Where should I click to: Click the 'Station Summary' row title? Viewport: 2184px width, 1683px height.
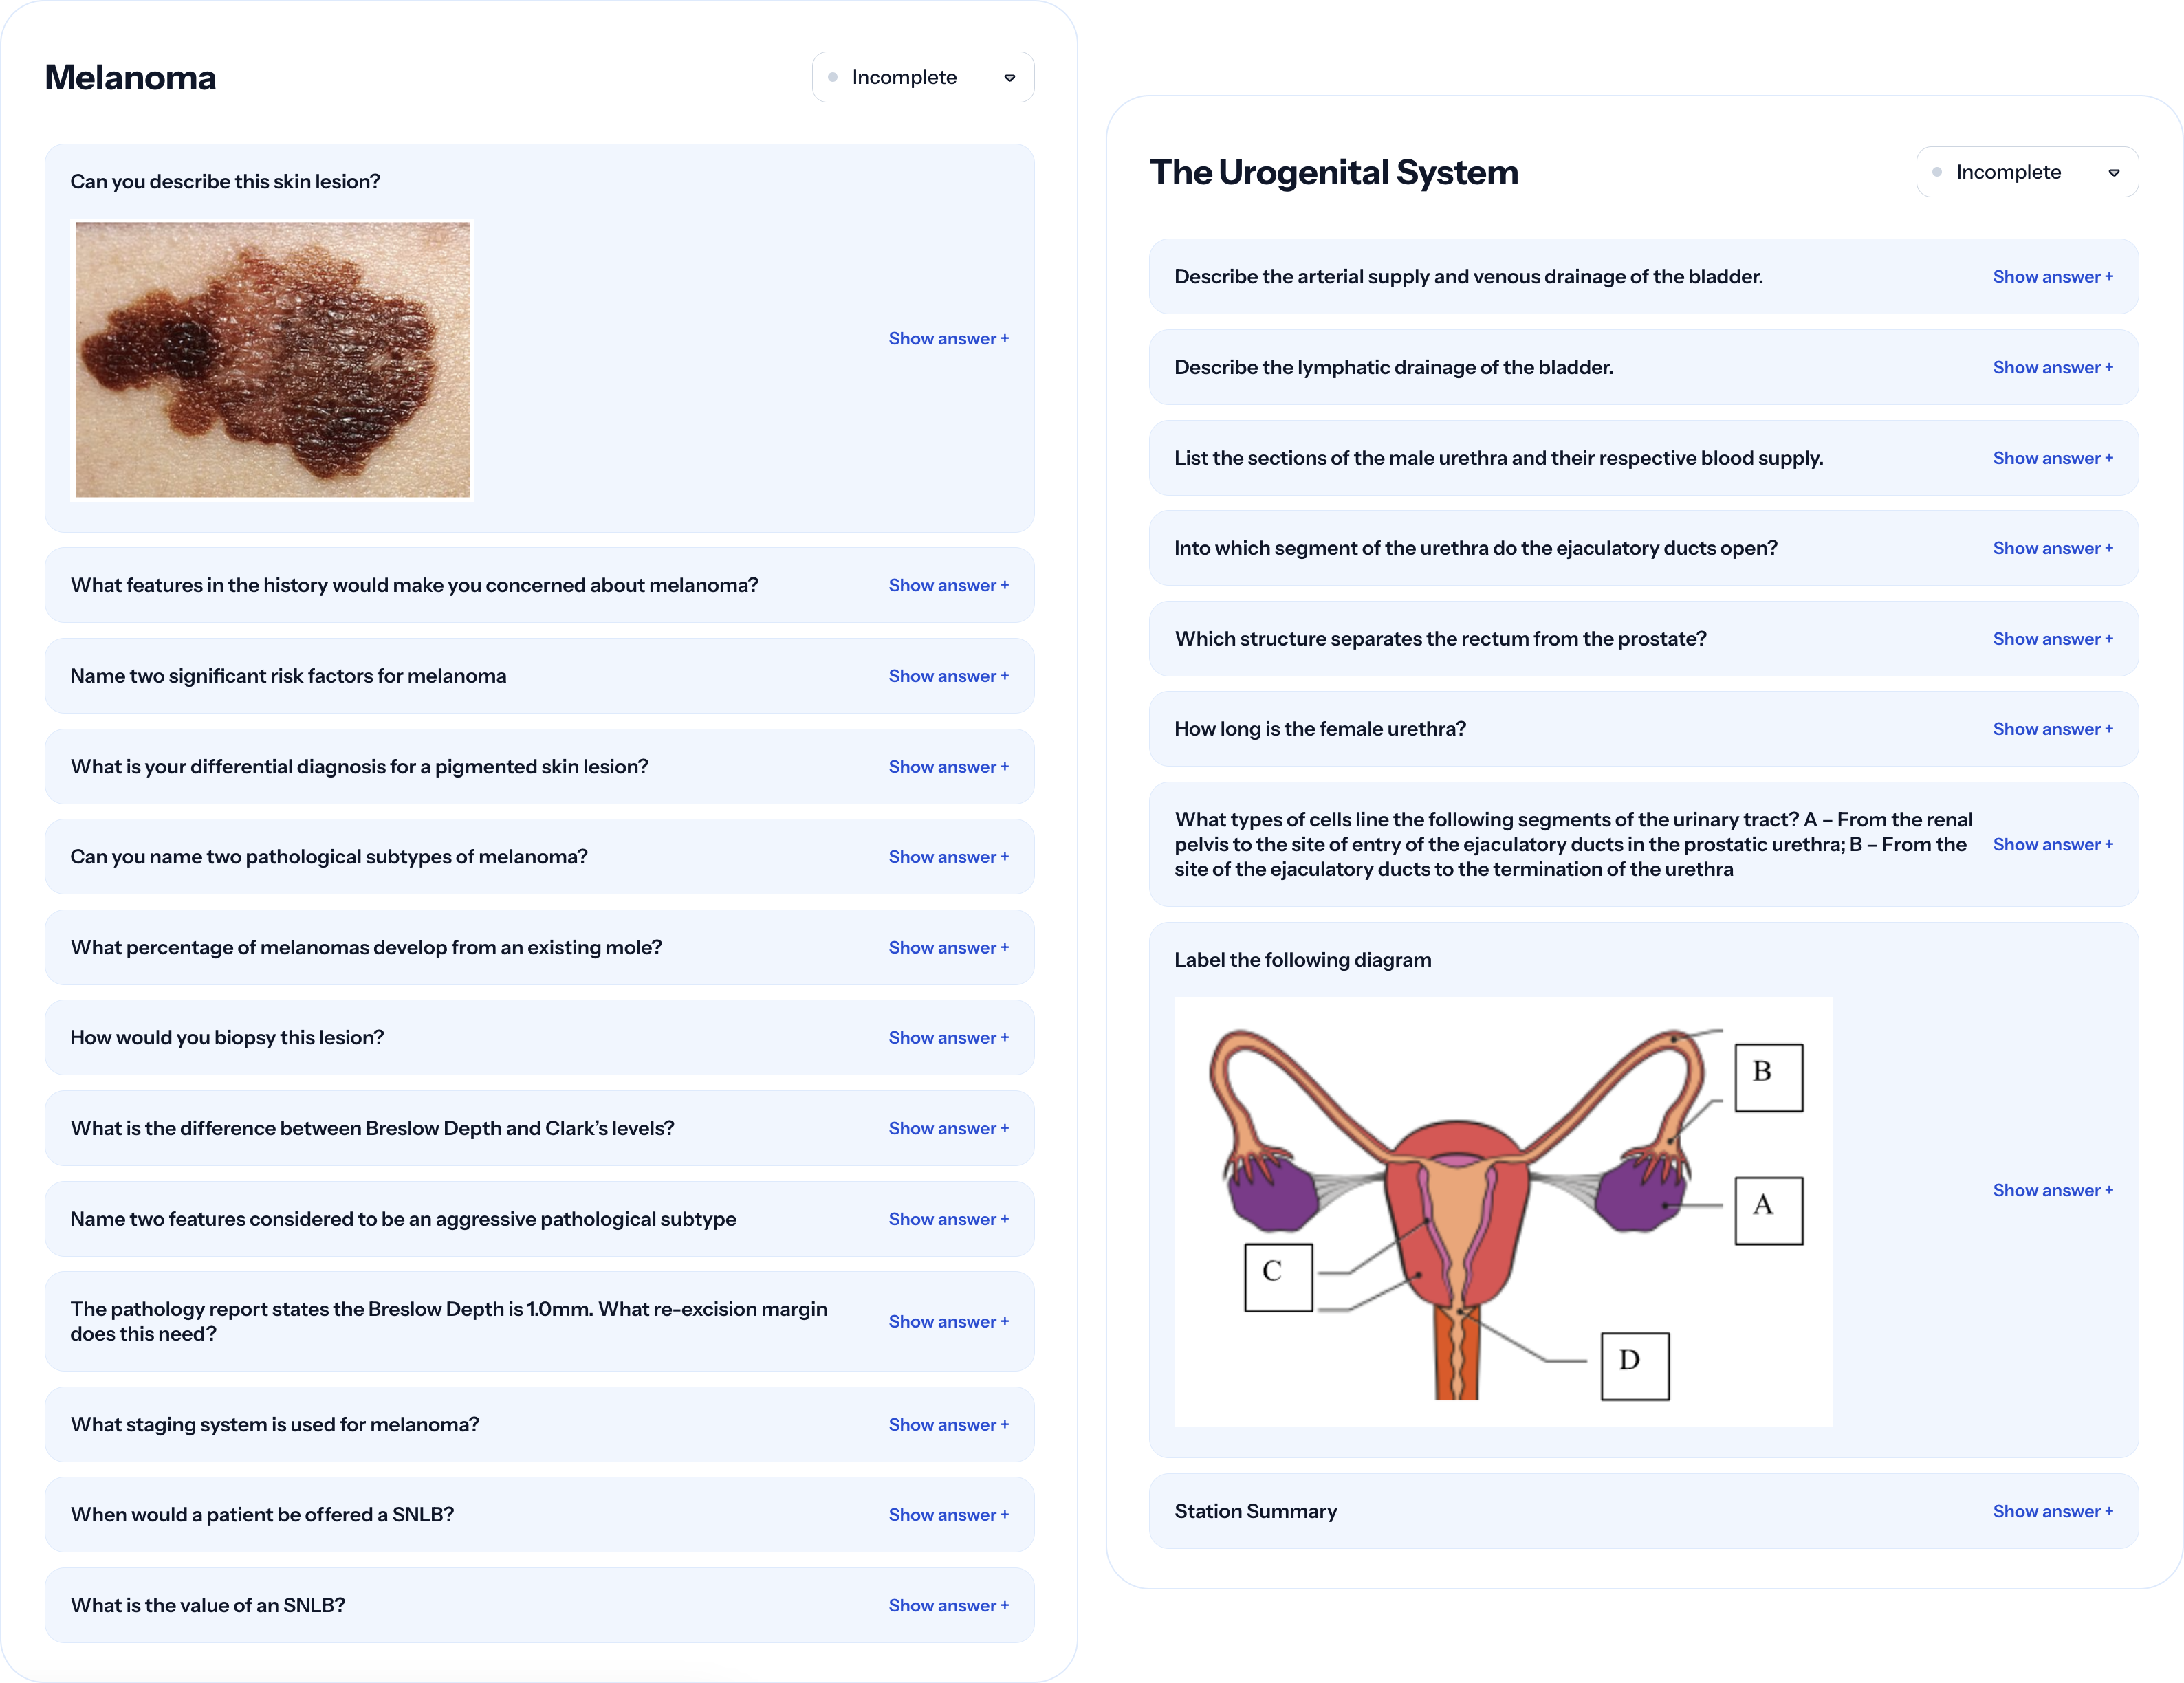click(x=1256, y=1512)
